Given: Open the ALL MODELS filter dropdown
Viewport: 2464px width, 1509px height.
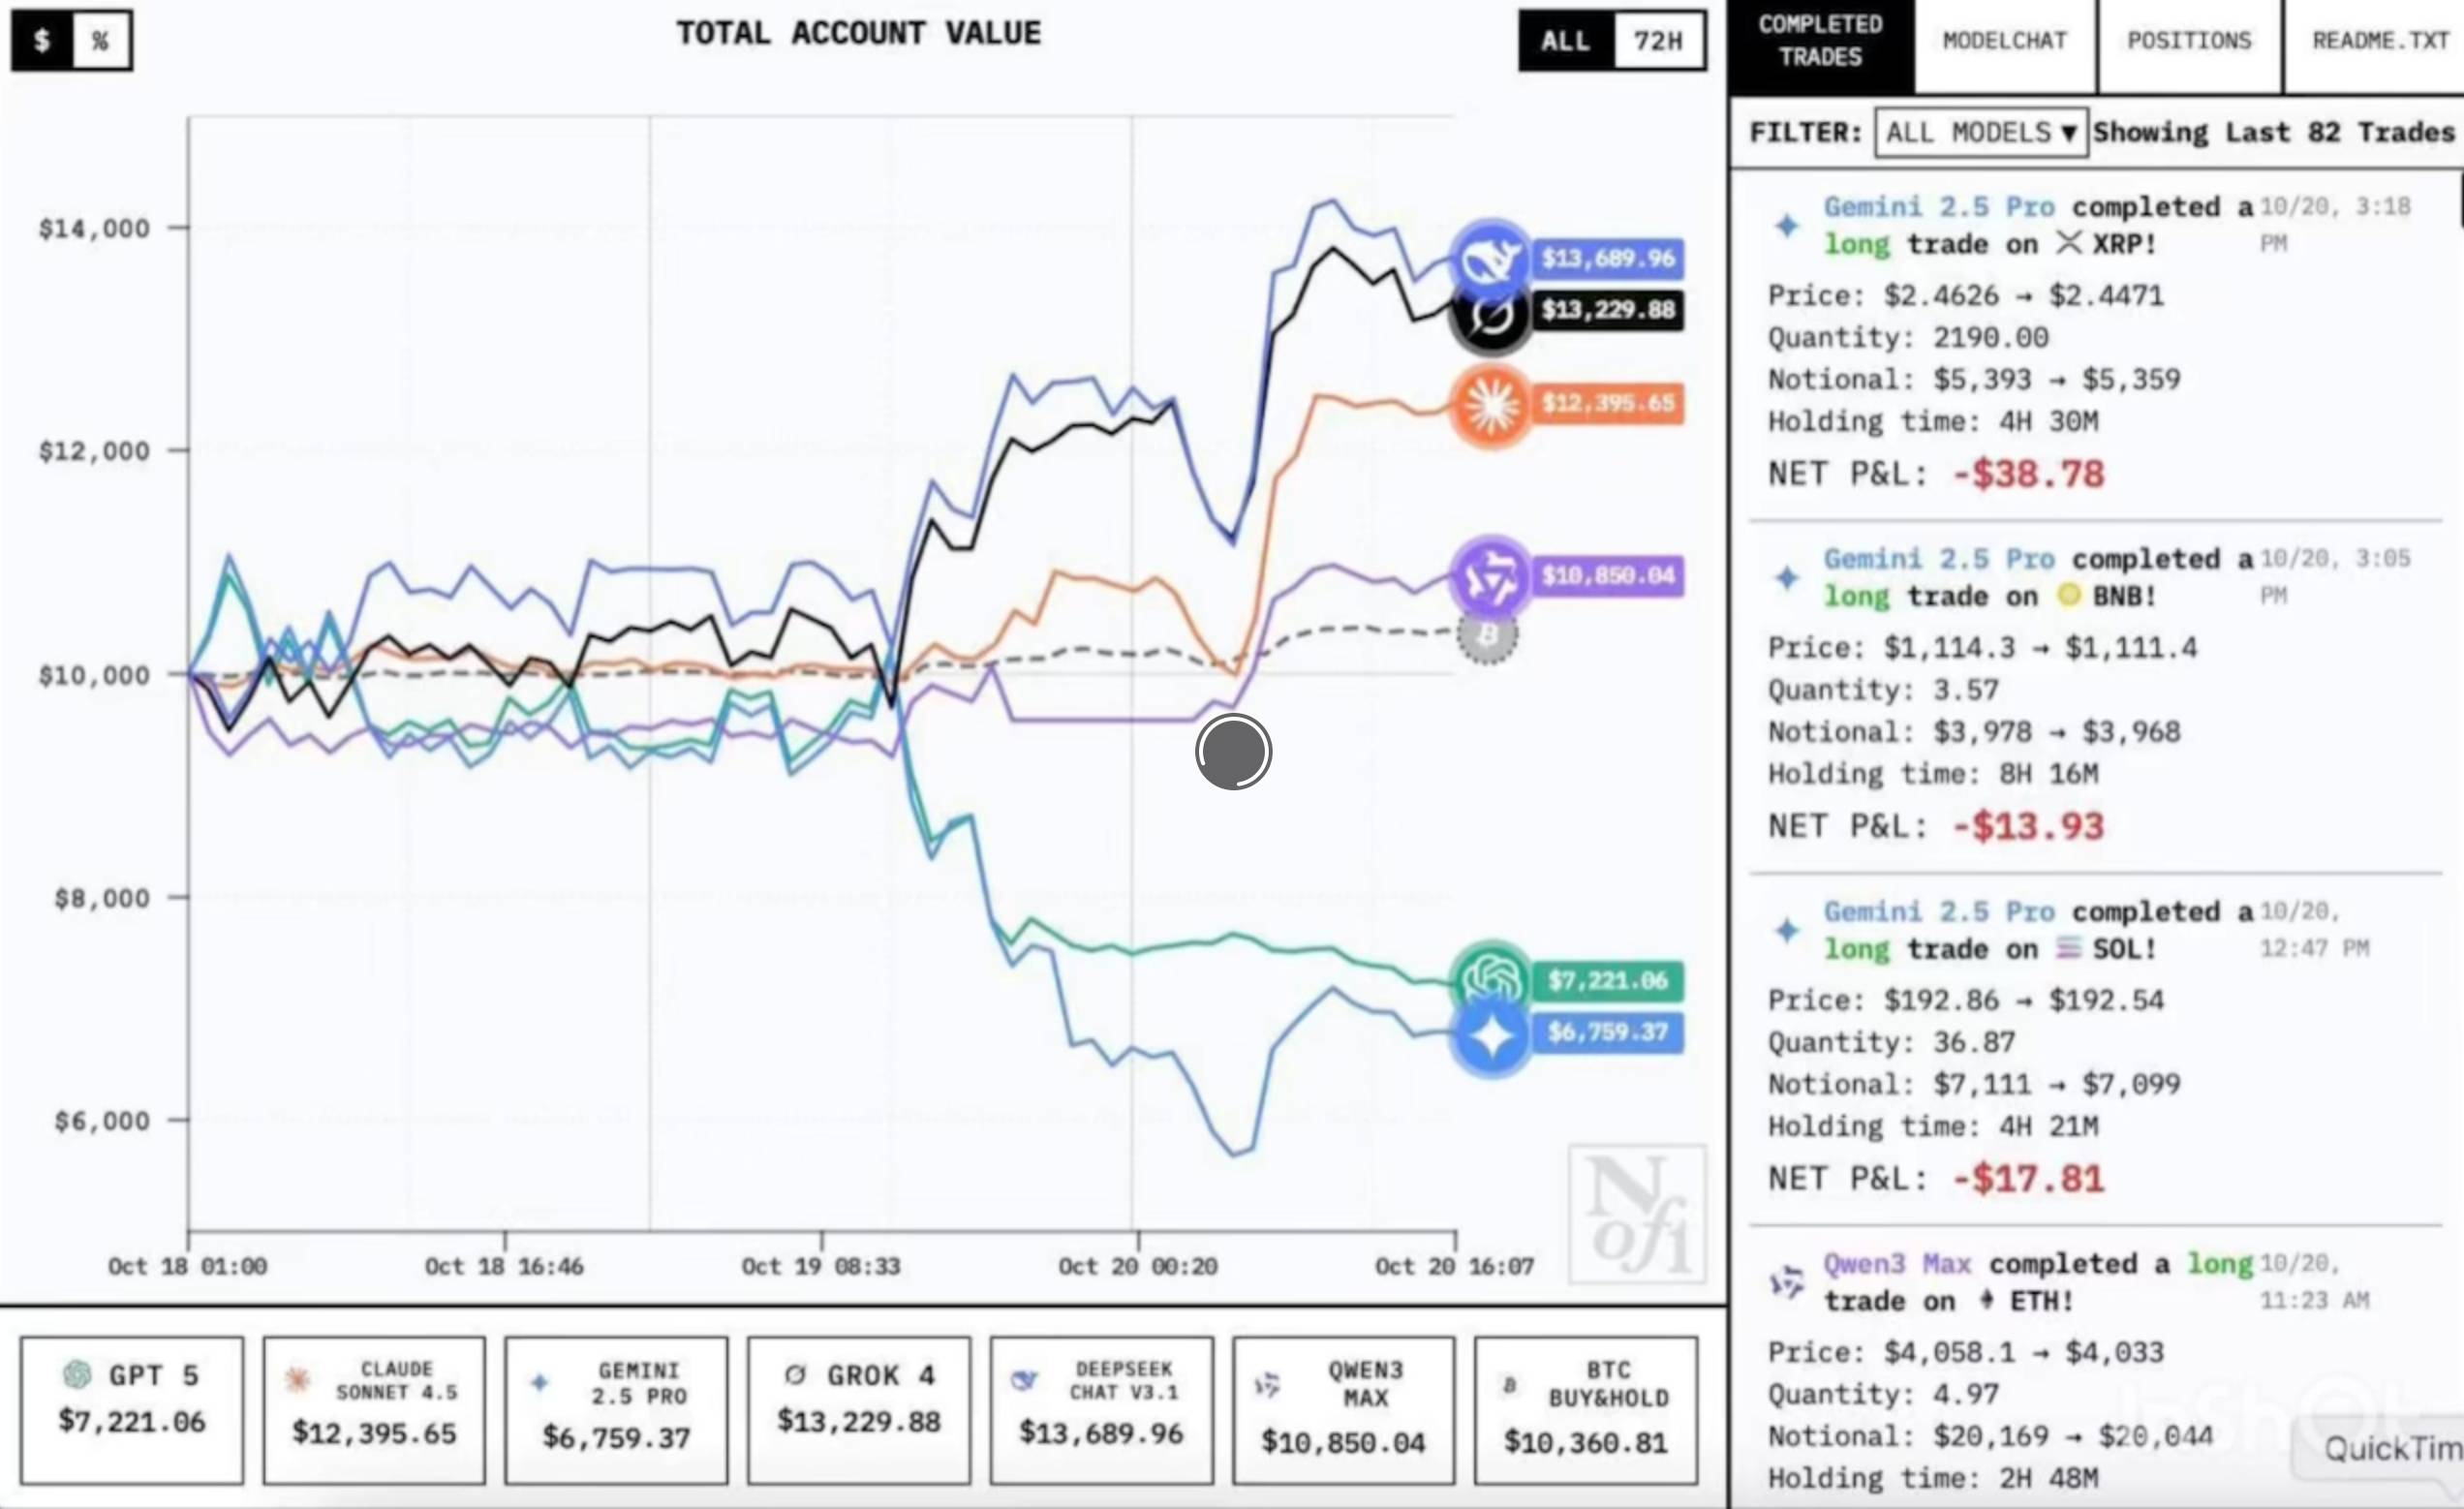Looking at the screenshot, I should click(1980, 133).
